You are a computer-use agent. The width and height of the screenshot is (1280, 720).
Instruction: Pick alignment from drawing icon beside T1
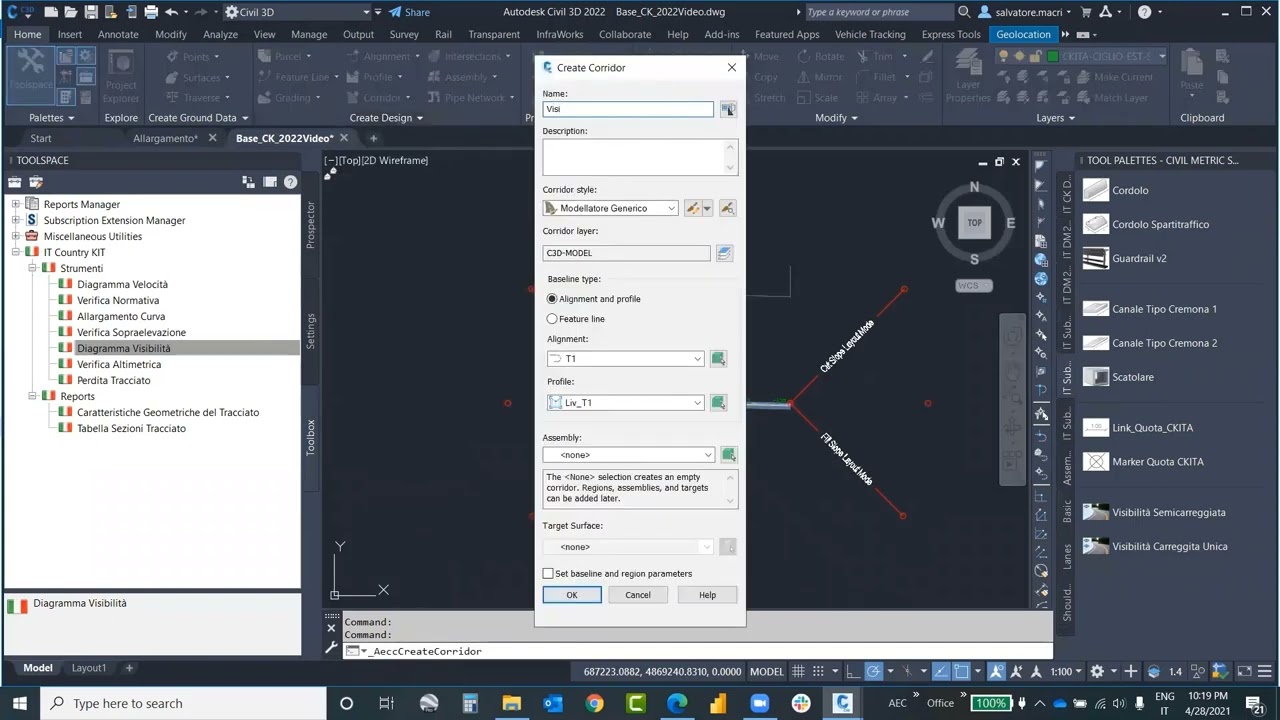(718, 358)
